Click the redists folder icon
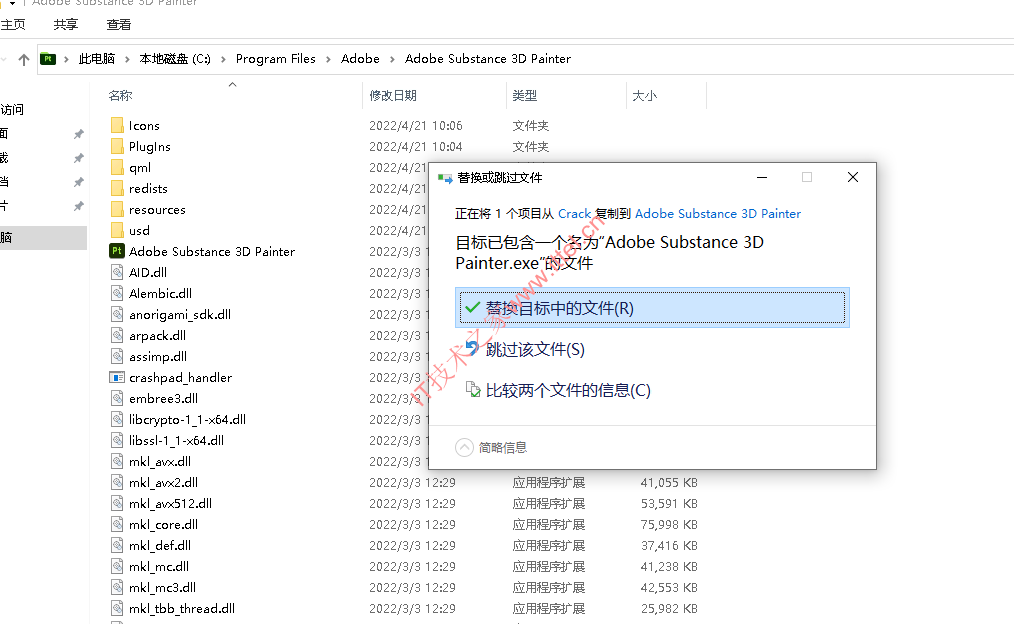 [117, 189]
